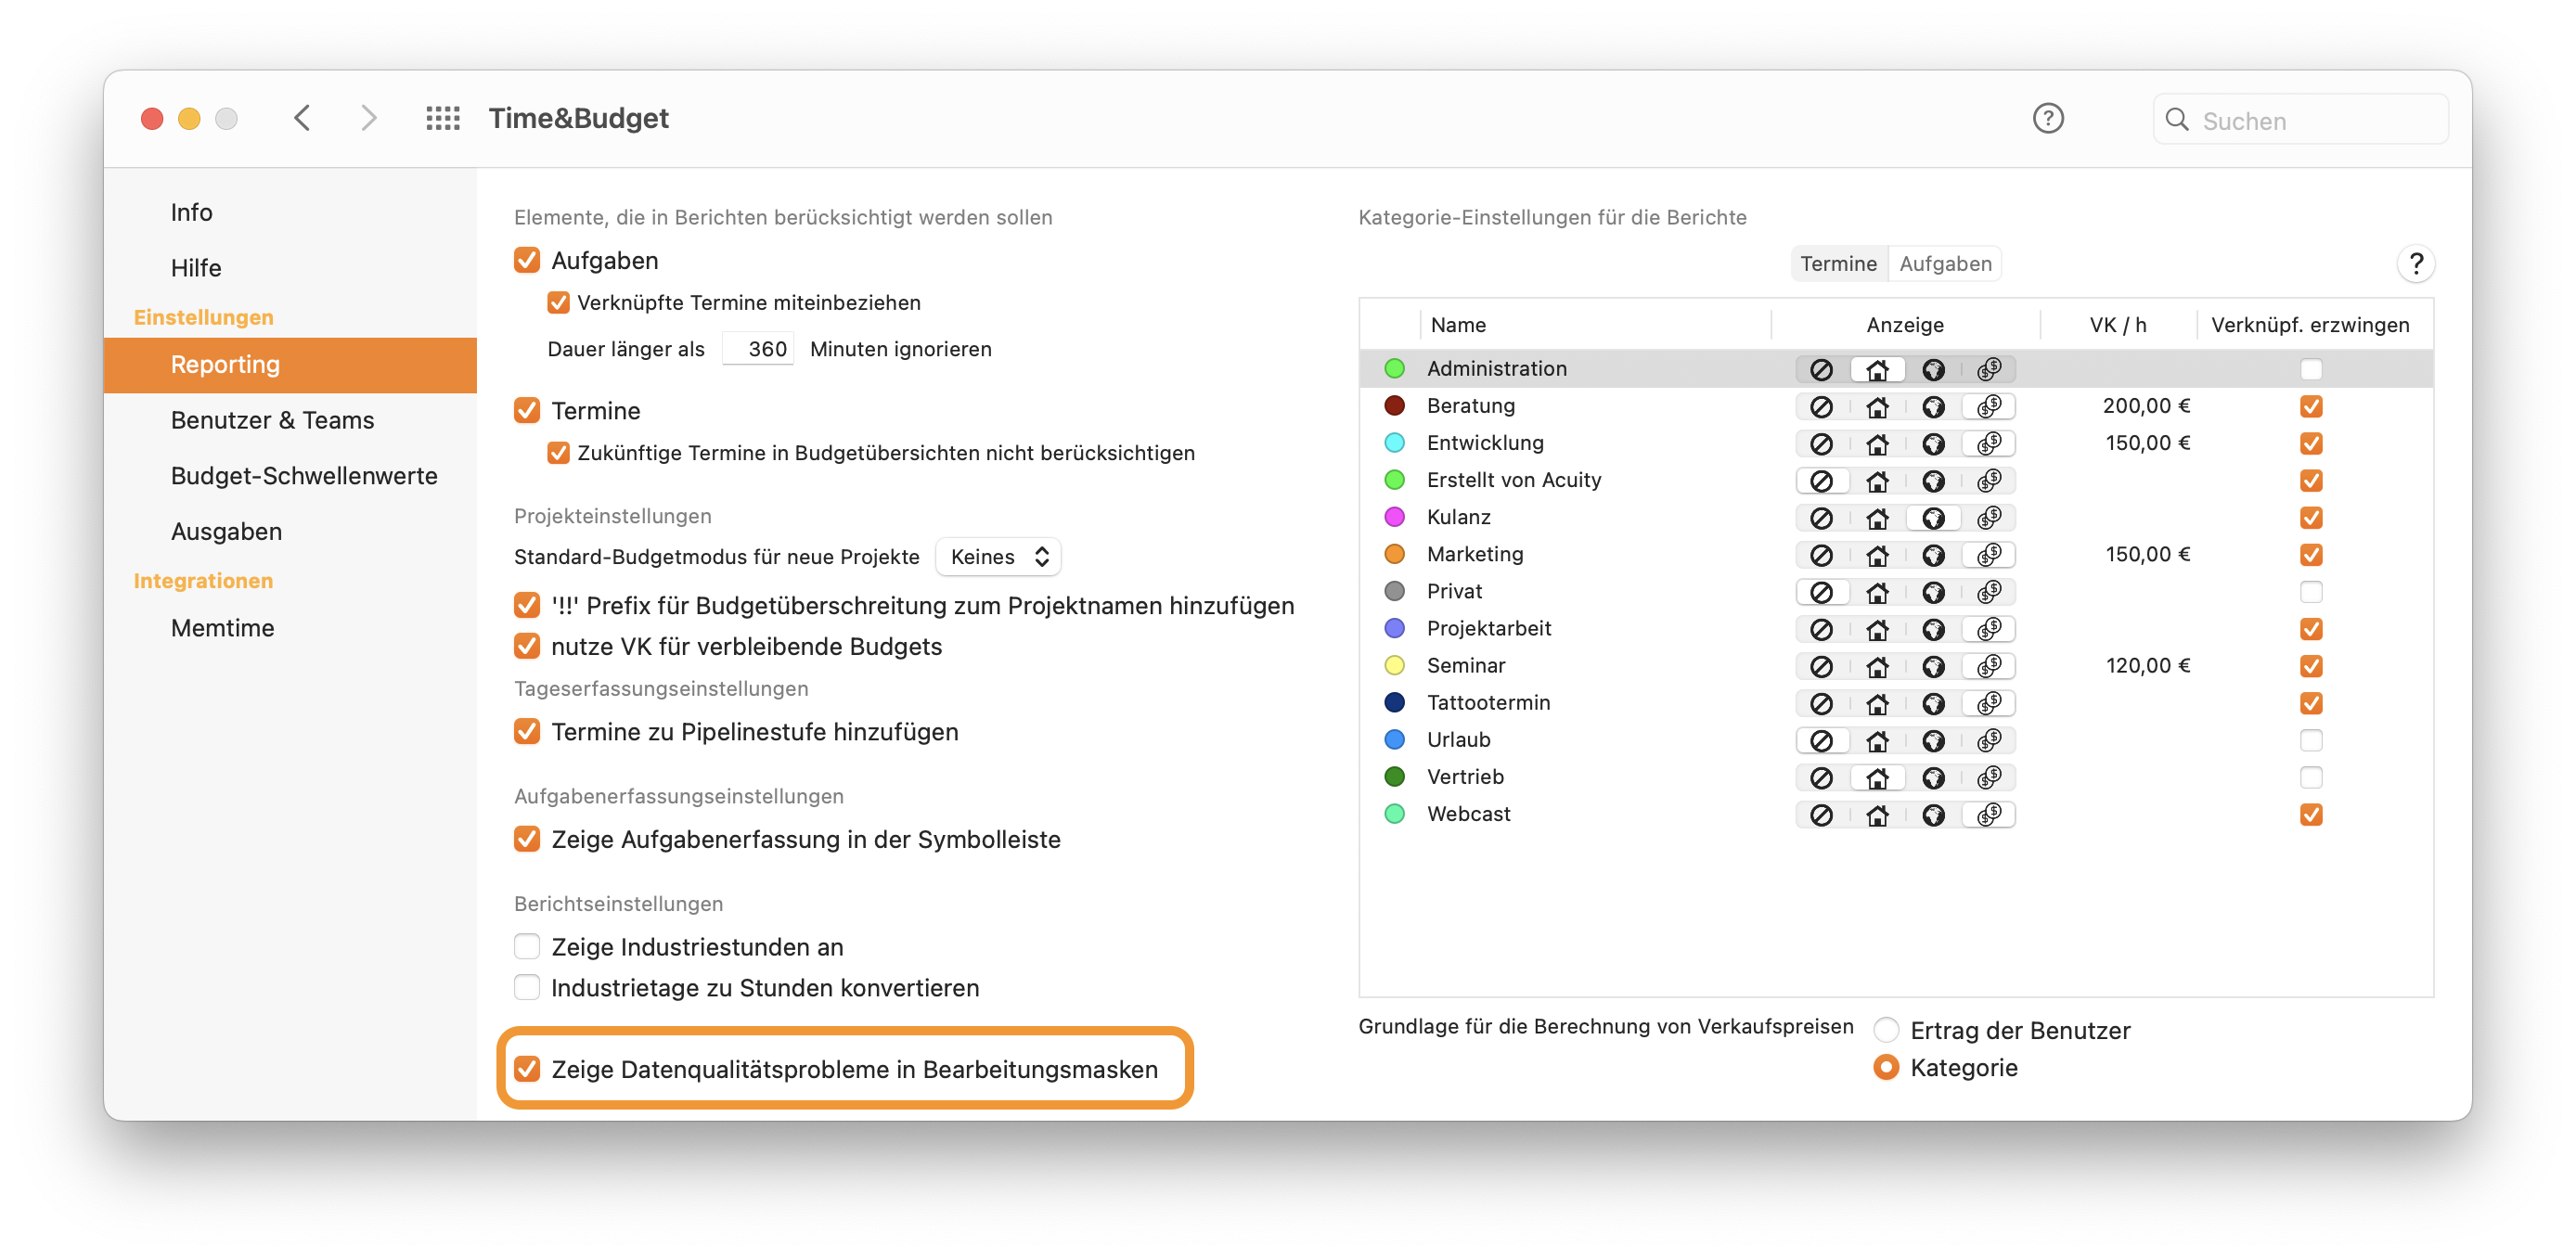2576x1258 pixels.
Task: Set Urlaub display to the none icon
Action: point(1821,740)
